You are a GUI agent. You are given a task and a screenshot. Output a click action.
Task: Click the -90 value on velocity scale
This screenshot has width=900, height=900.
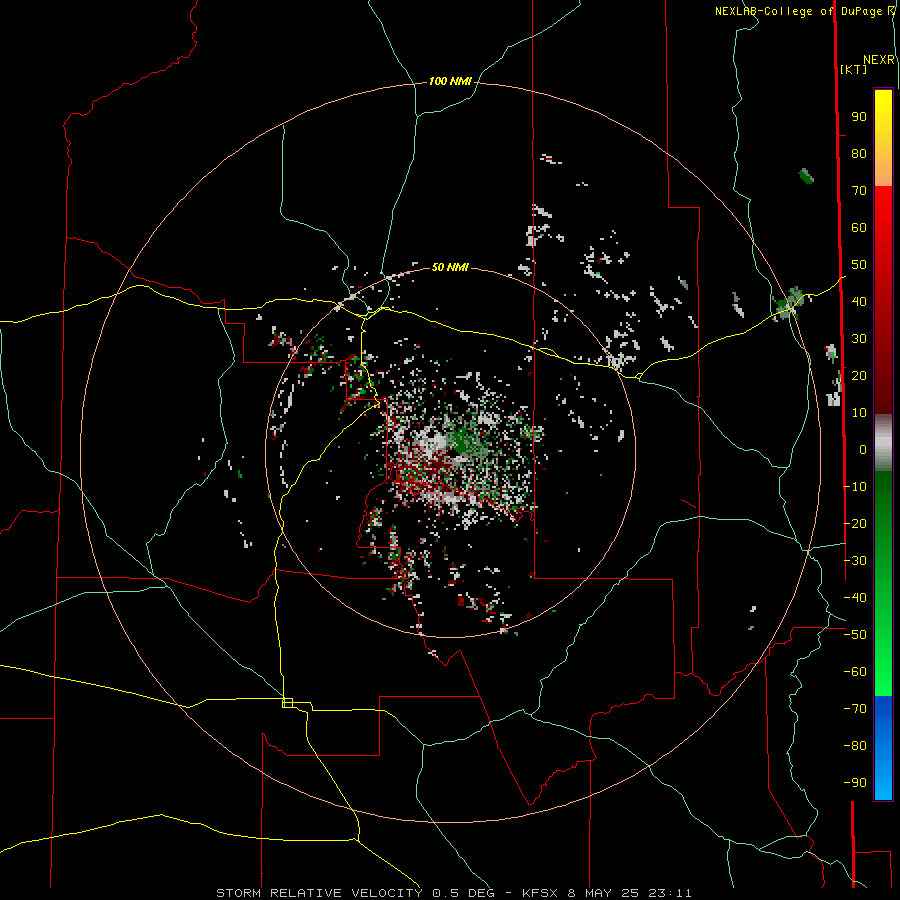tap(855, 782)
